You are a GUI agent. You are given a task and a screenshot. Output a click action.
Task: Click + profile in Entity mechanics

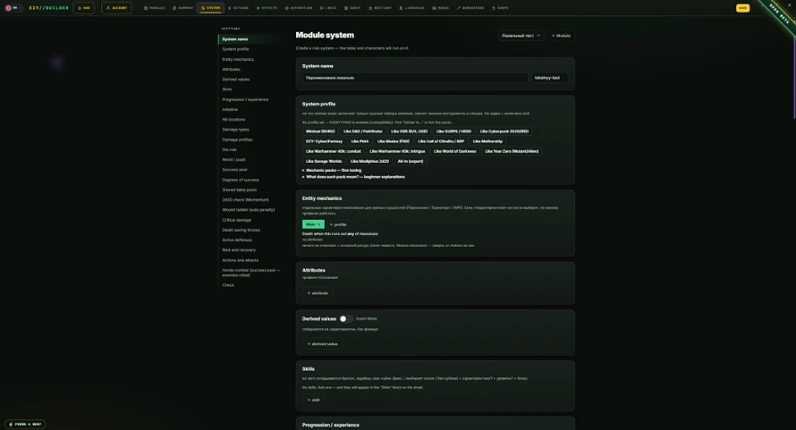point(338,224)
